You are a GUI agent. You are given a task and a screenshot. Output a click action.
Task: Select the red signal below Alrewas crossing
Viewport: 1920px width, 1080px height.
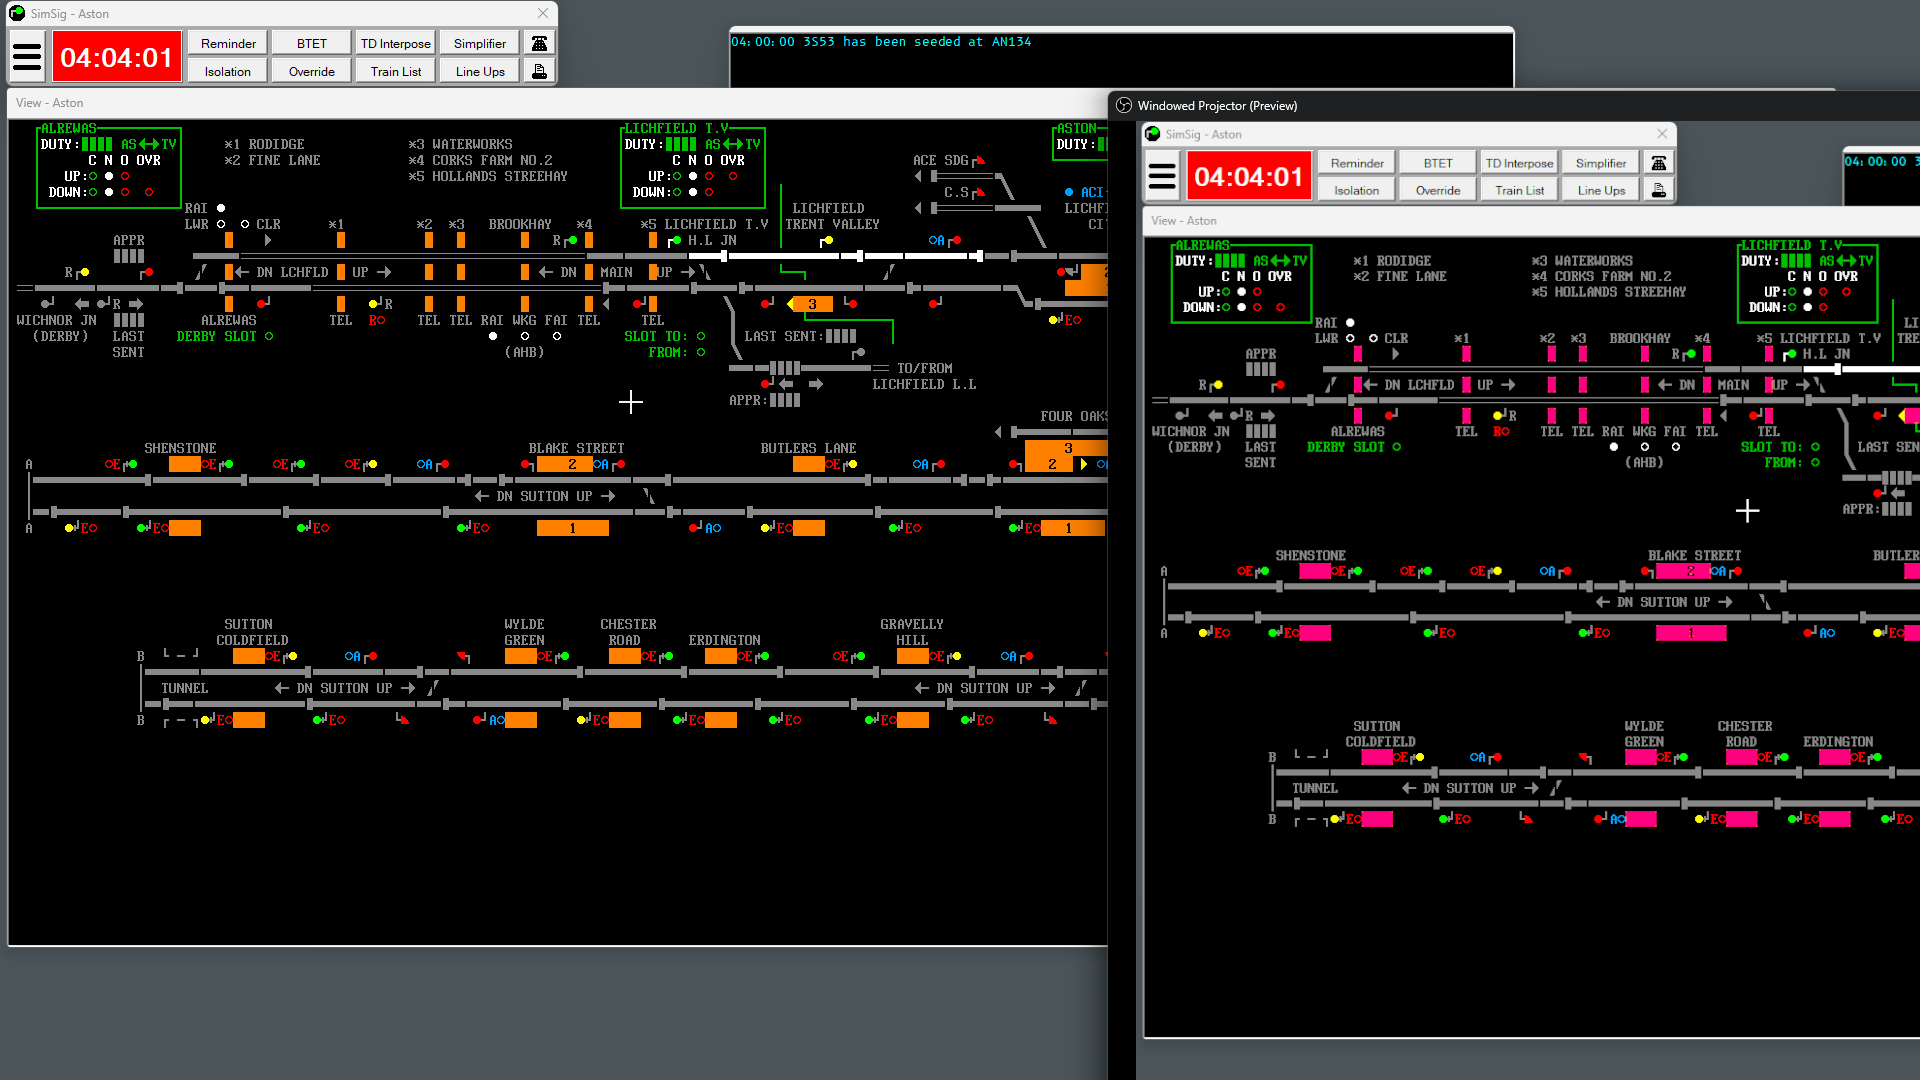click(263, 303)
